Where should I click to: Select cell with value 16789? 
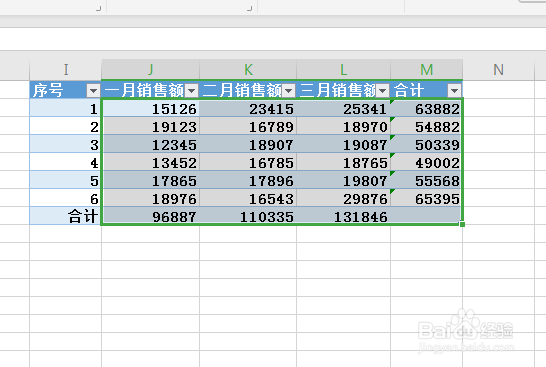248,126
